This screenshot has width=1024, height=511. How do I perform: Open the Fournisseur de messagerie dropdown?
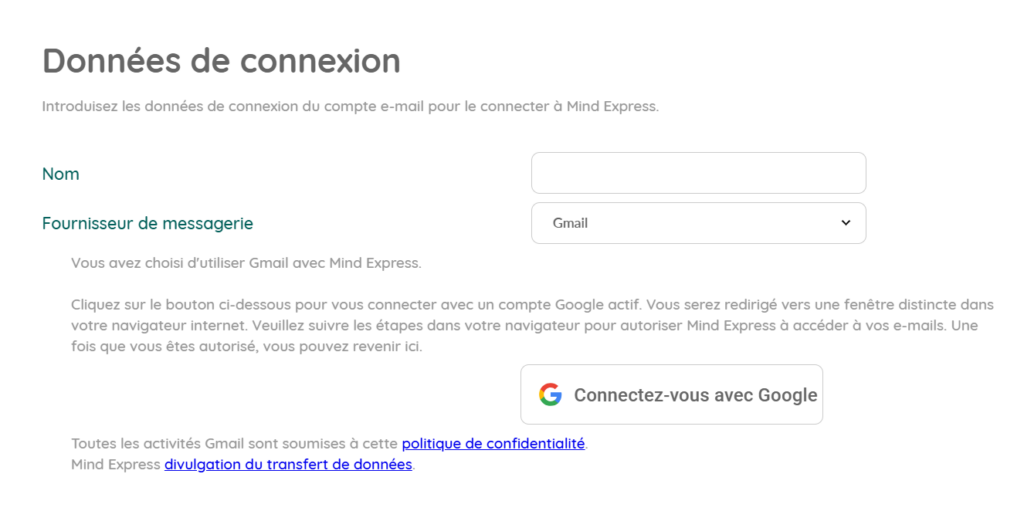(697, 223)
